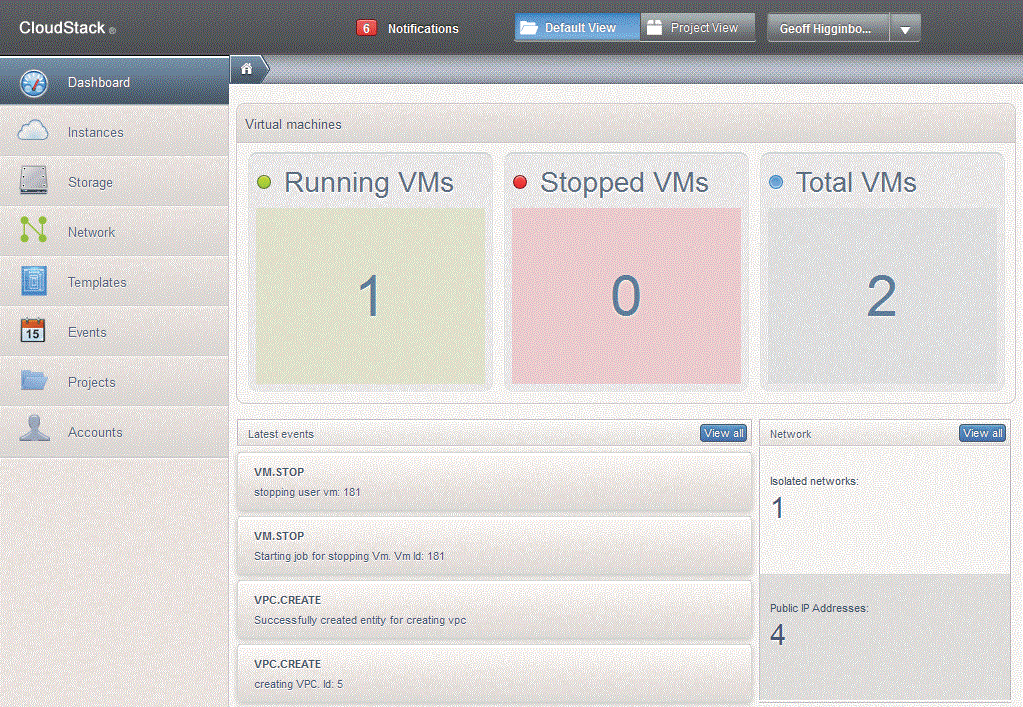Click the green Running VMs status dot
1023x707 pixels.
coord(264,182)
